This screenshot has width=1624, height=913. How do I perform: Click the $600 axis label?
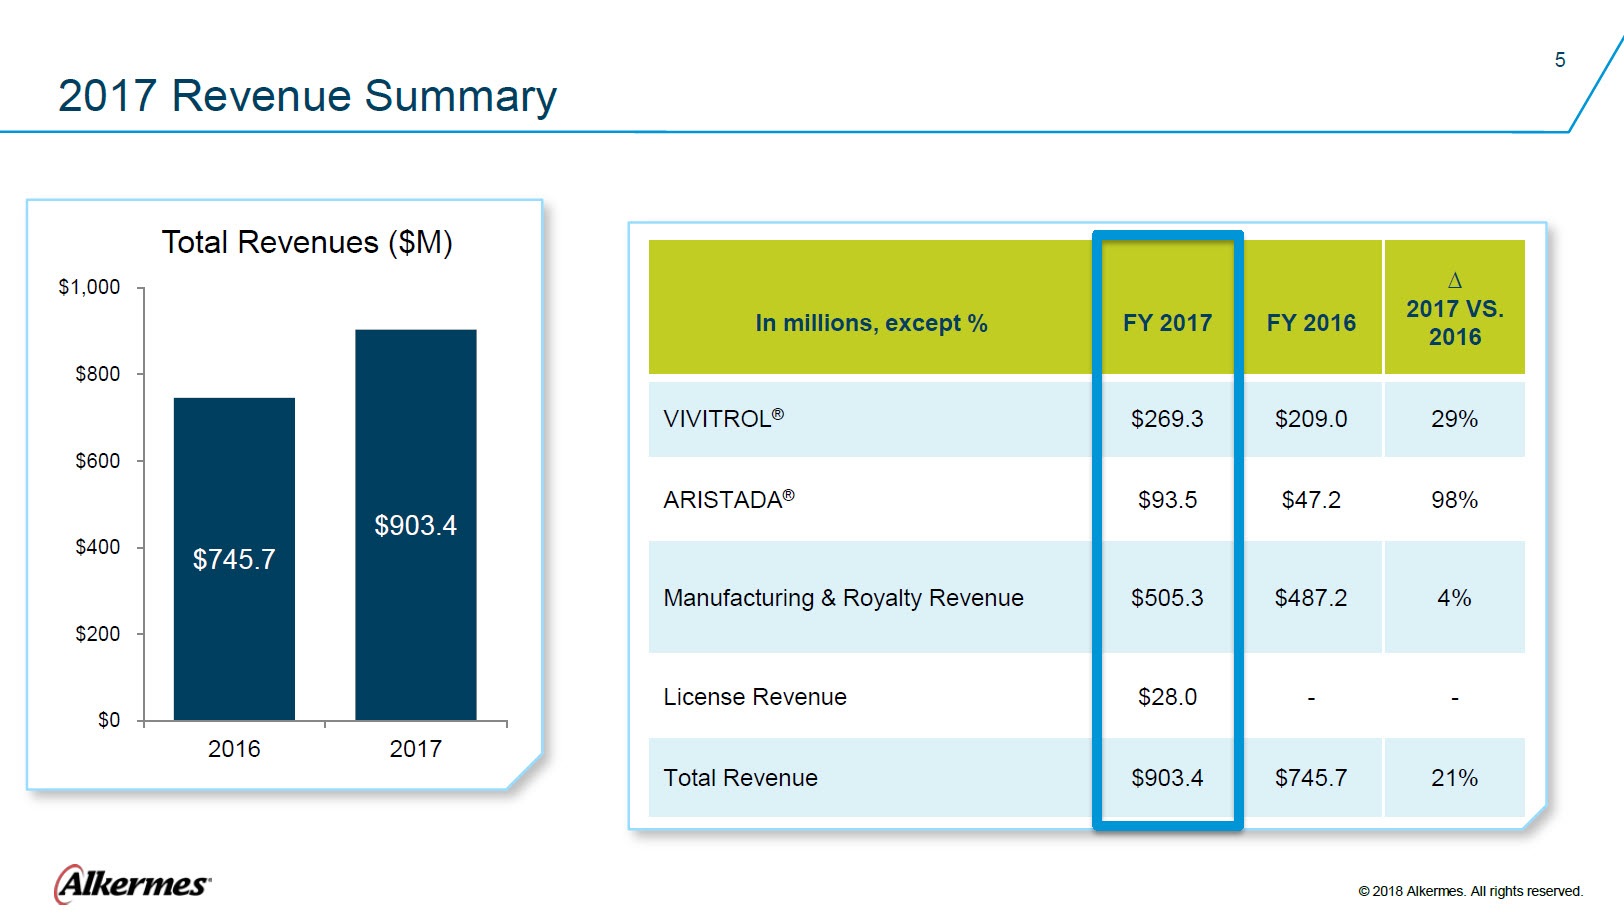coord(97,461)
